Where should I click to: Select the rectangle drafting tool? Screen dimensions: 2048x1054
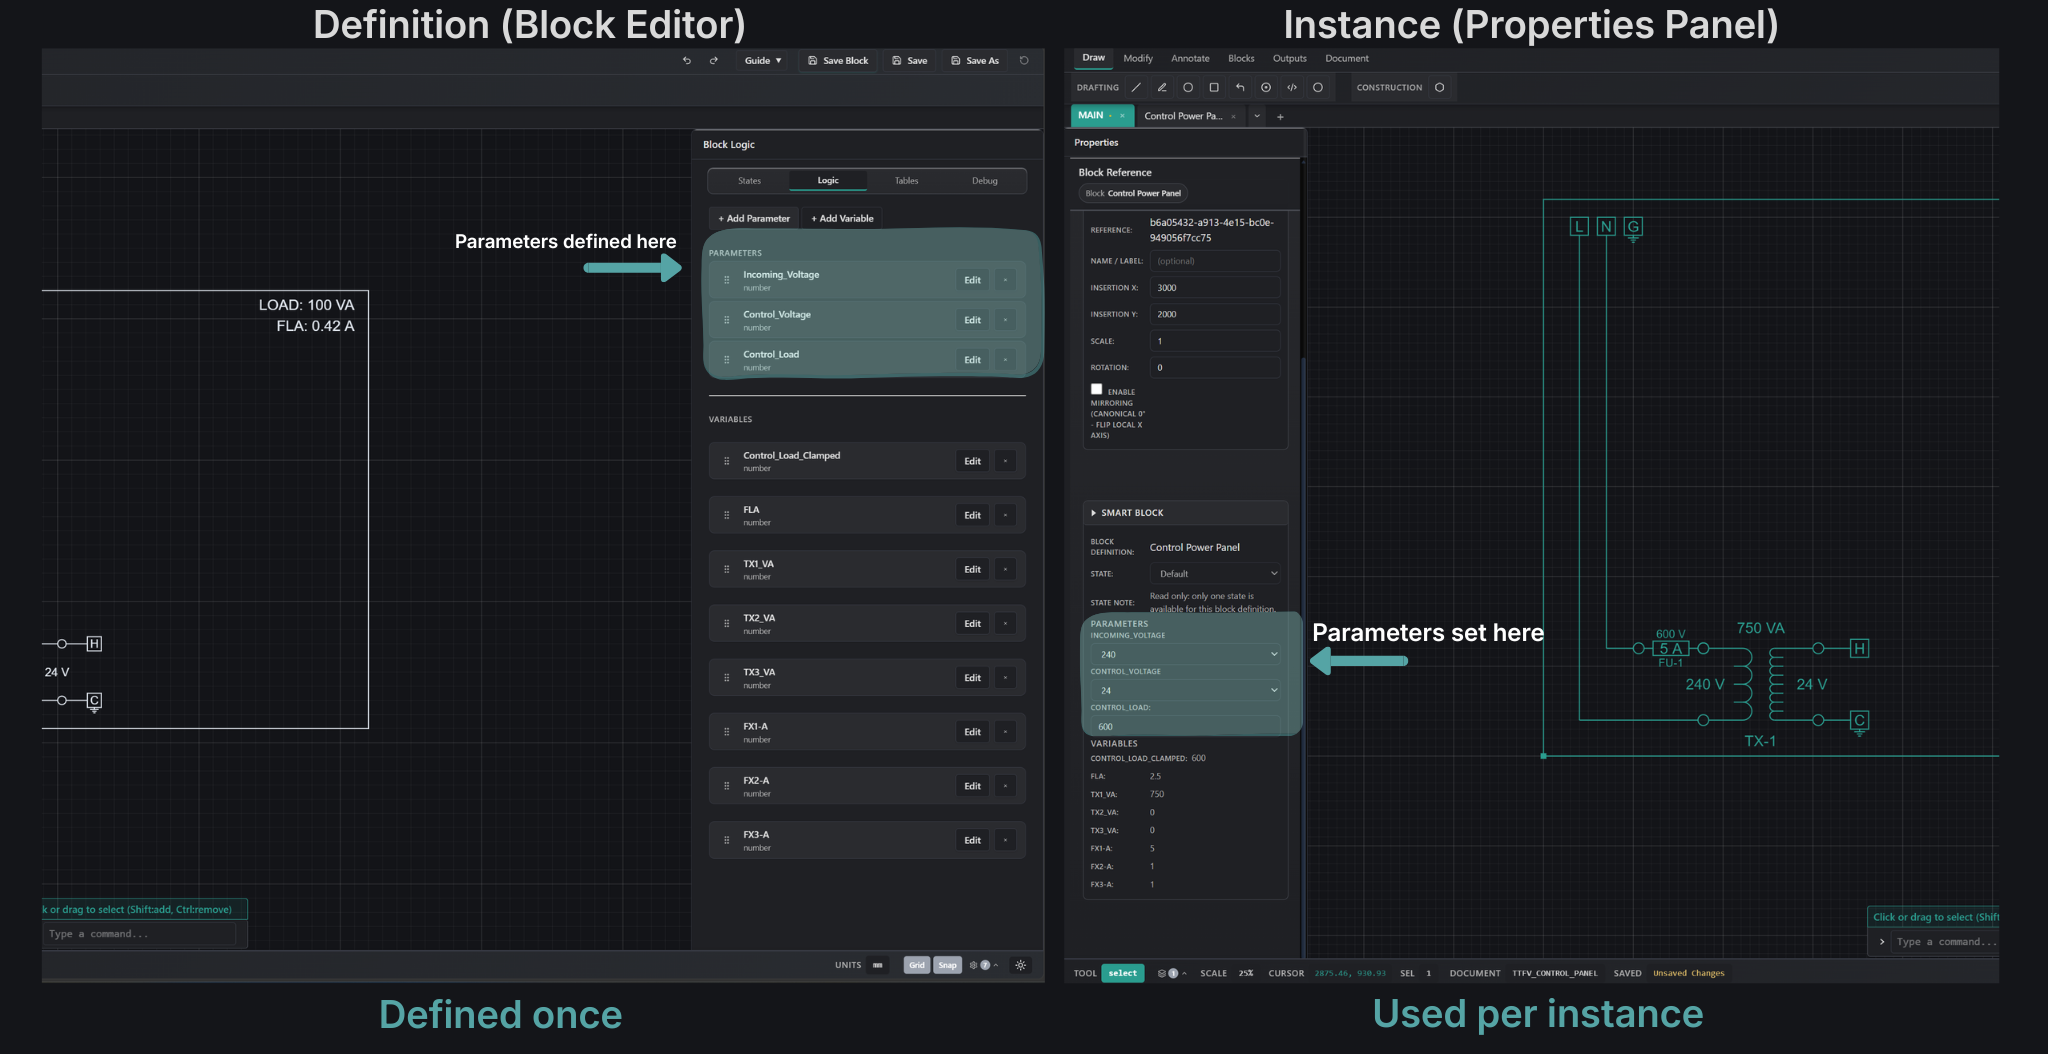coord(1214,88)
